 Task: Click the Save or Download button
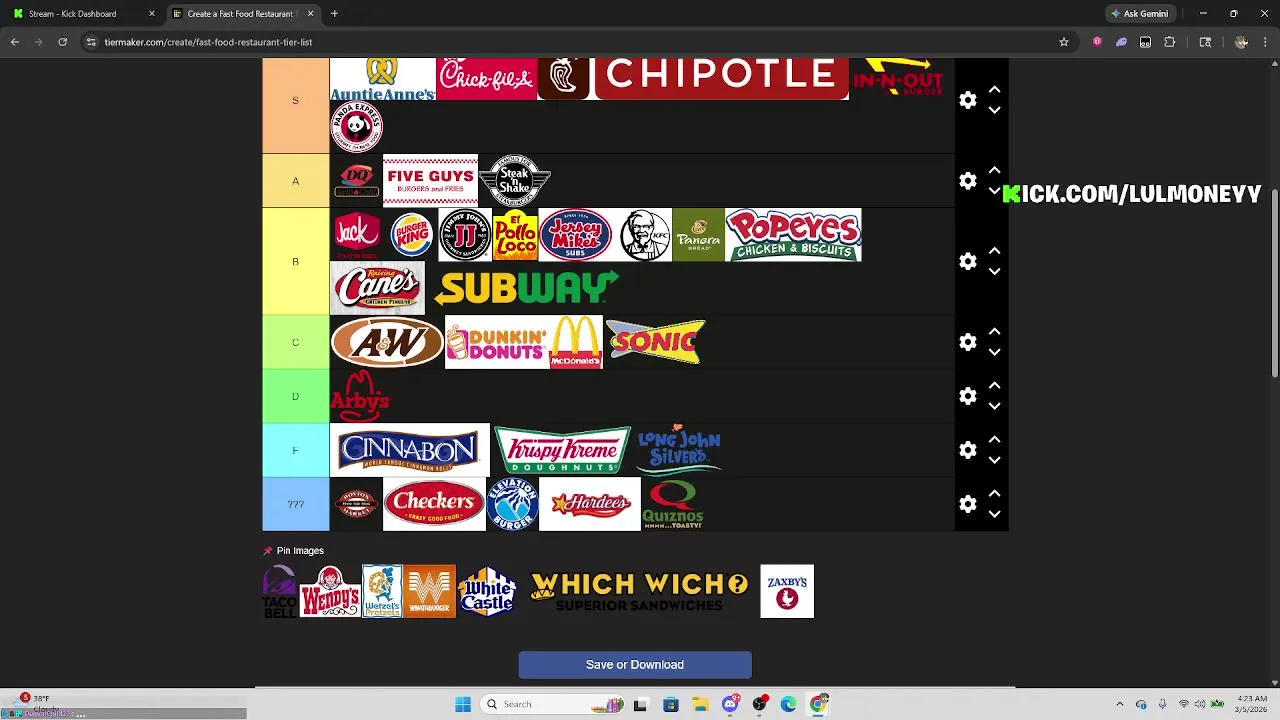pos(635,665)
